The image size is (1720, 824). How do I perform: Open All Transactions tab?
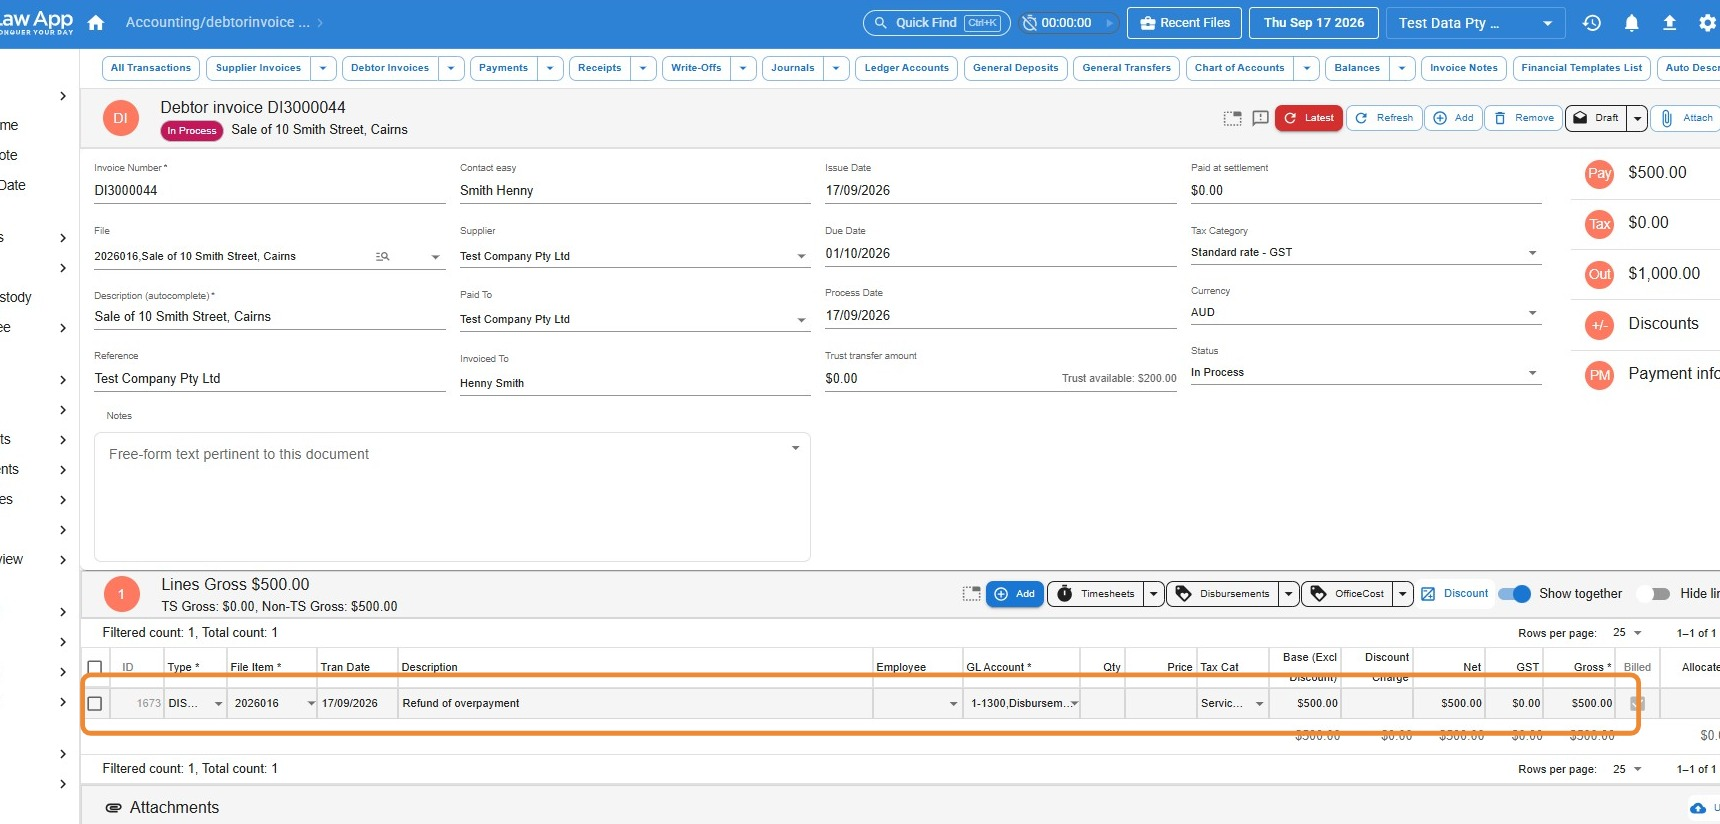pyautogui.click(x=150, y=68)
